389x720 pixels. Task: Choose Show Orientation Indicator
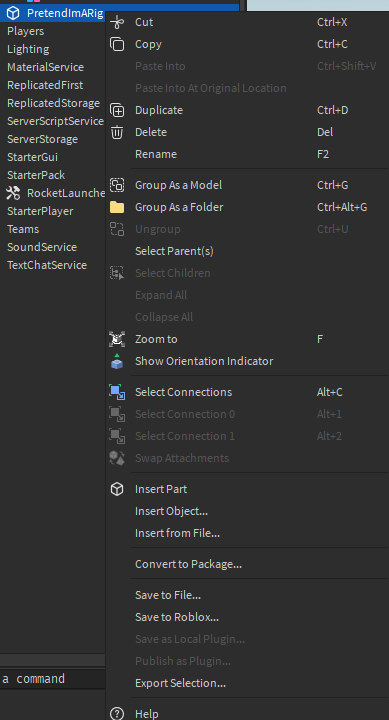coord(248,361)
